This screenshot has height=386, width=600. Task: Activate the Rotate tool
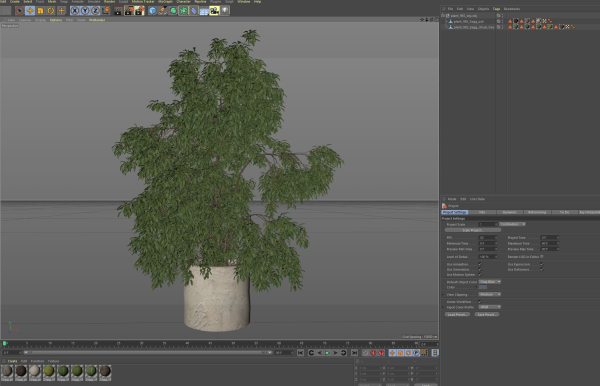[x=51, y=11]
